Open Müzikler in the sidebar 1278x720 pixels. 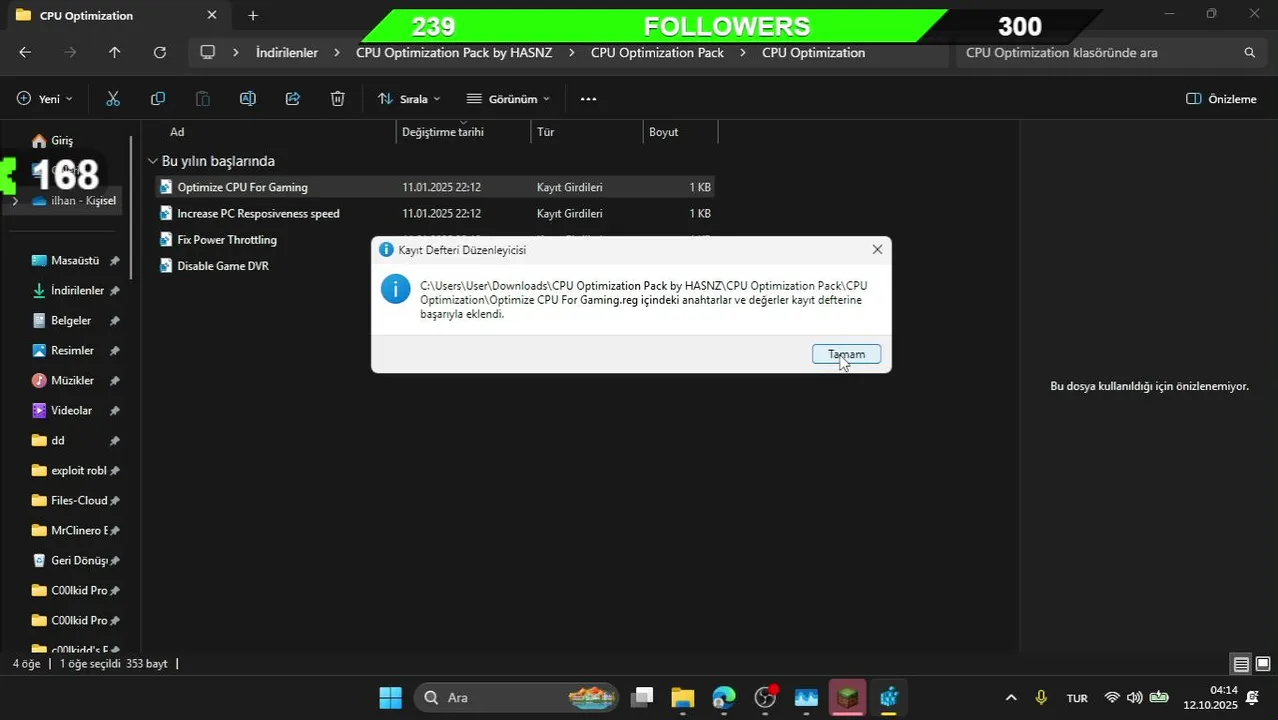pos(72,381)
